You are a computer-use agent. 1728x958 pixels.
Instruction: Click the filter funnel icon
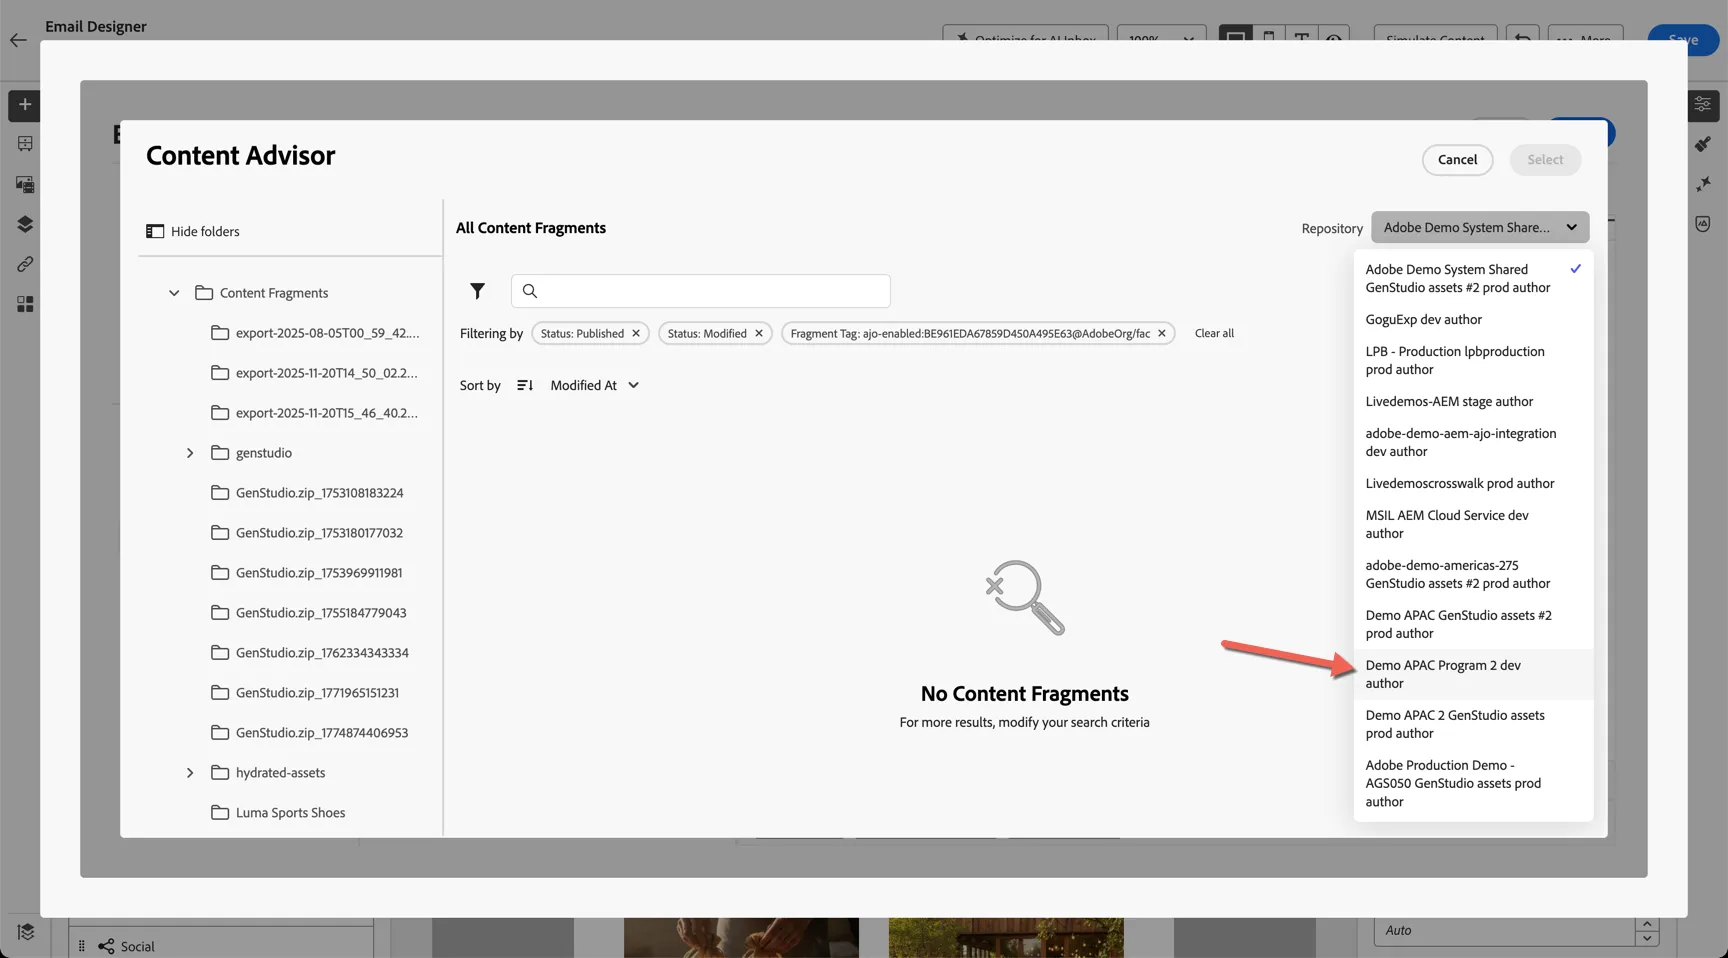point(477,291)
